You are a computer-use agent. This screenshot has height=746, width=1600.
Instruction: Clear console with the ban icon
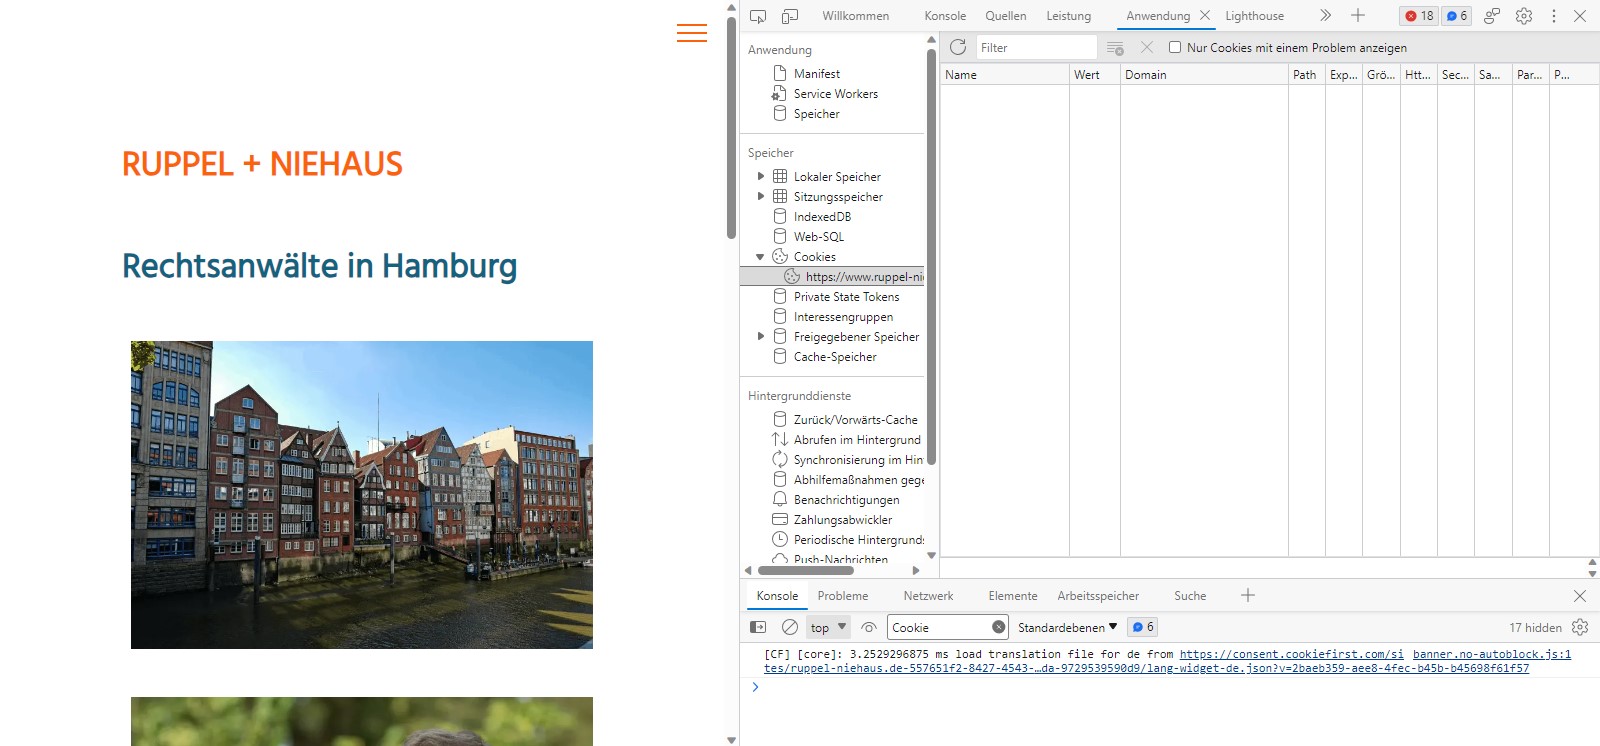point(790,627)
